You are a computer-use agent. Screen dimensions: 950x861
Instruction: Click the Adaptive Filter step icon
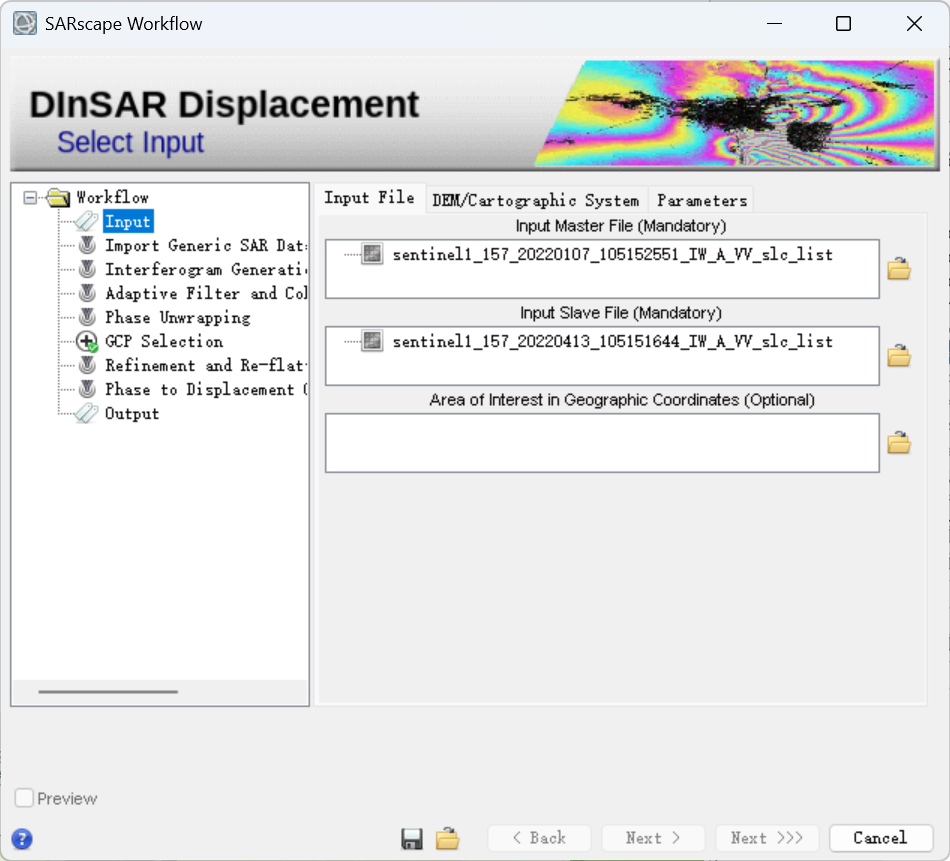tap(87, 293)
